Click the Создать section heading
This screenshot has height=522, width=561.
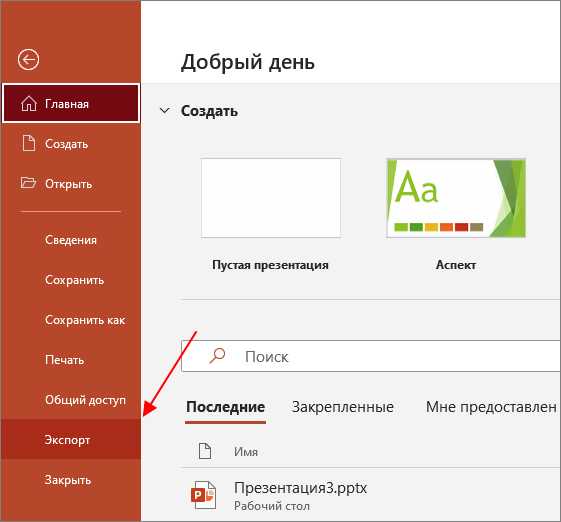209,111
